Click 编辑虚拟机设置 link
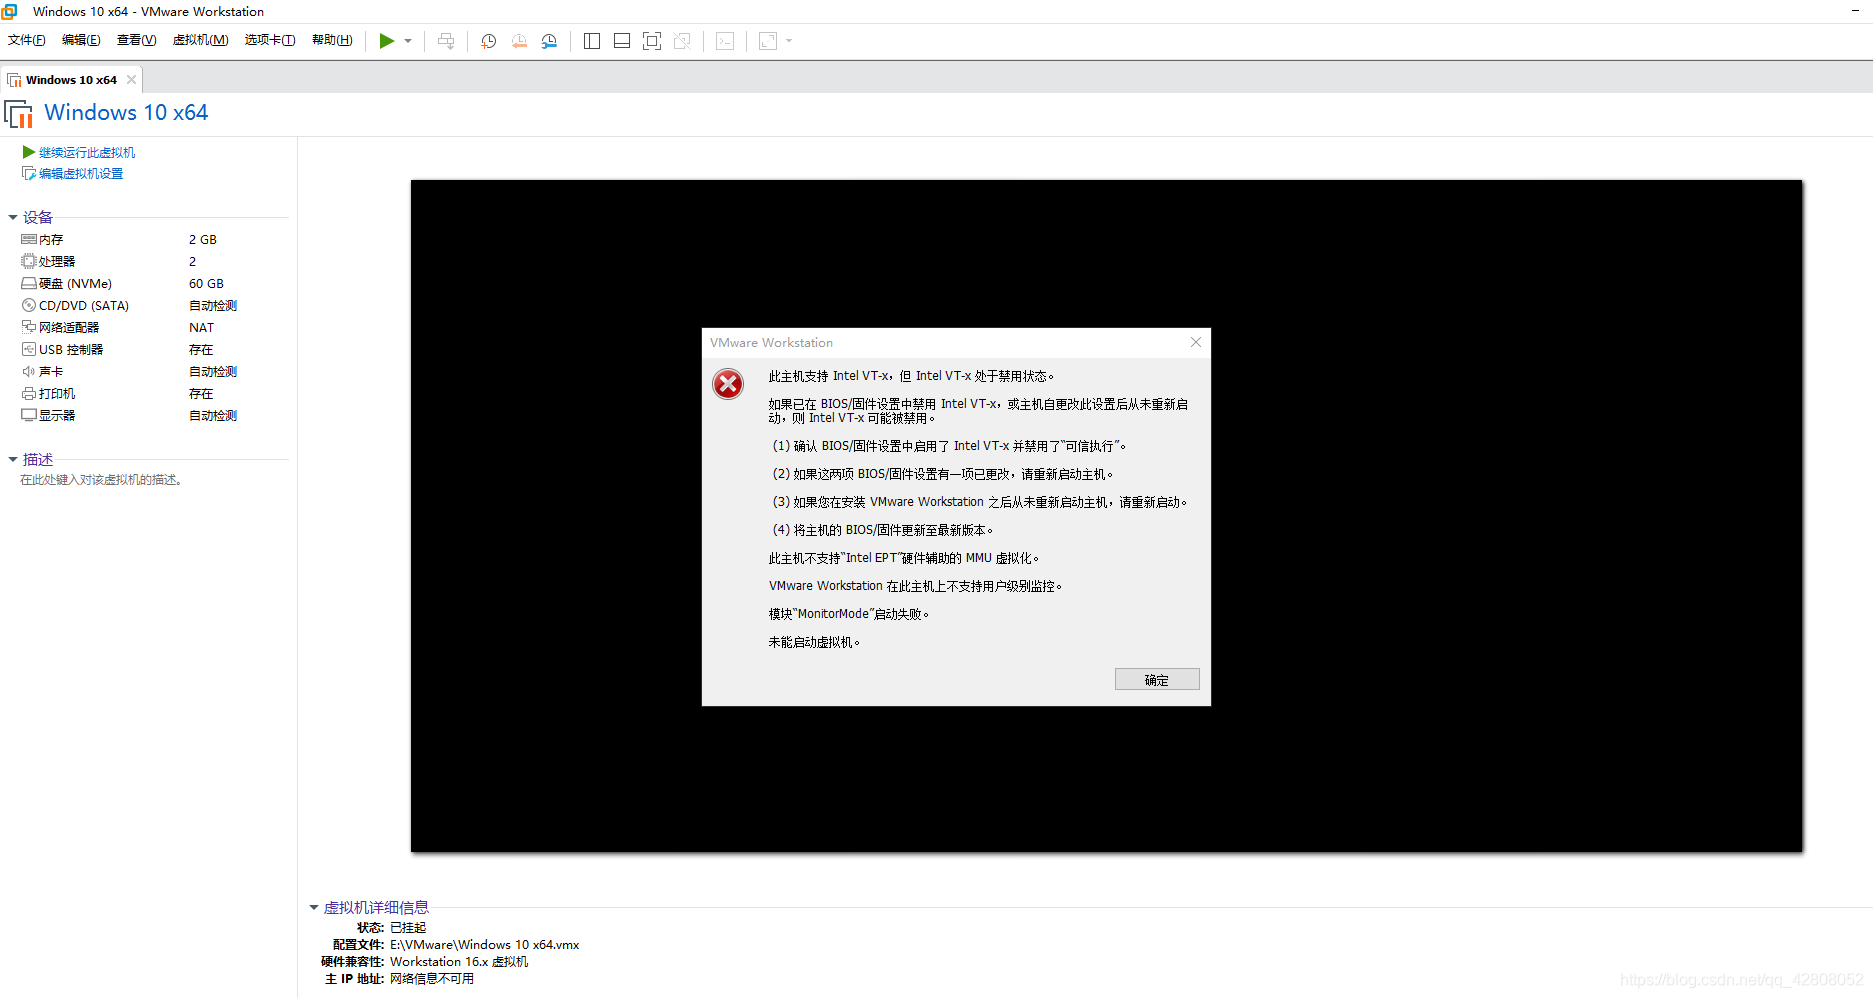This screenshot has height=998, width=1873. [81, 173]
